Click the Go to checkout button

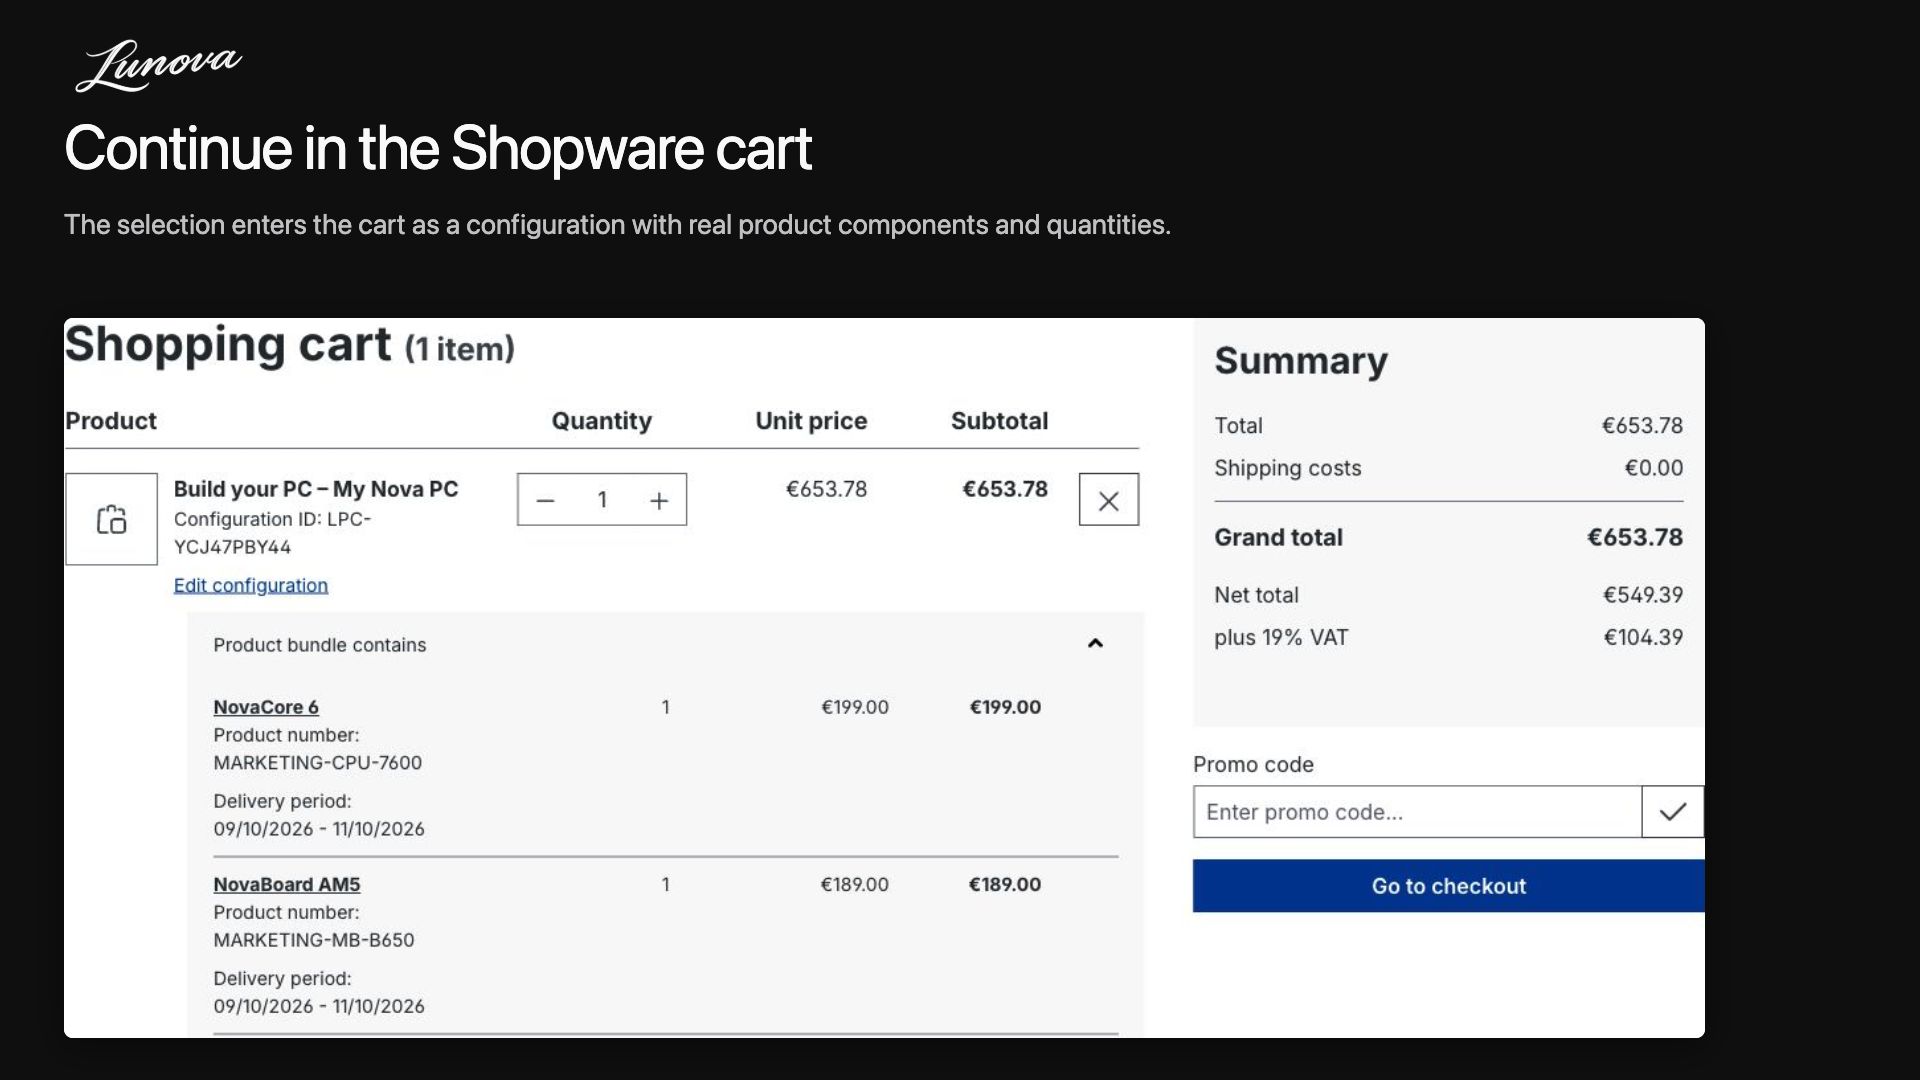tap(1449, 886)
